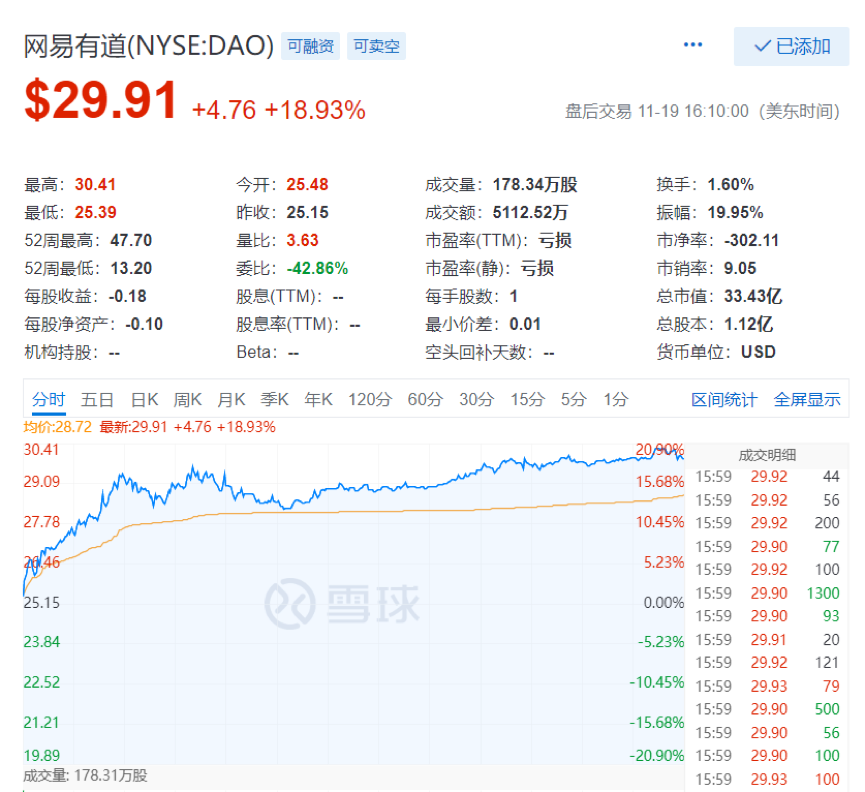Switch to the 五日 chart tab

tap(97, 399)
